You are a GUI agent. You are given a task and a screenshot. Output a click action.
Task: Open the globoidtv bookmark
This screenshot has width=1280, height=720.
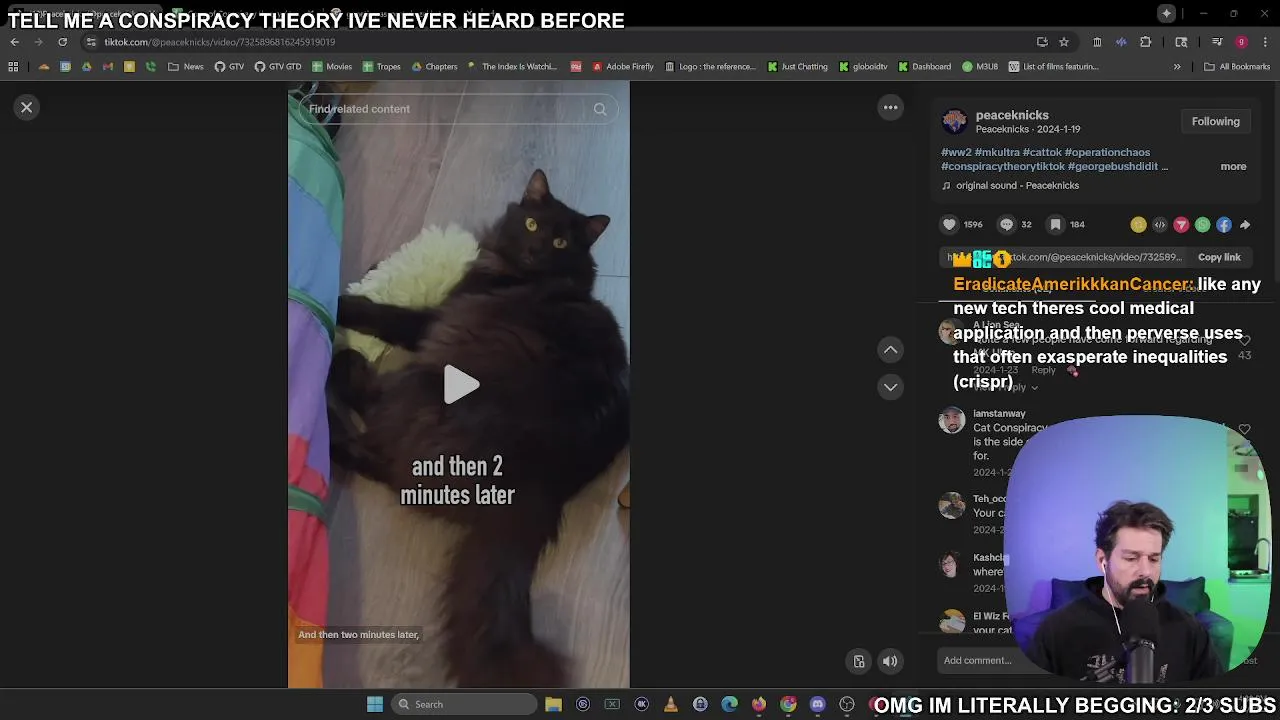pyautogui.click(x=863, y=67)
